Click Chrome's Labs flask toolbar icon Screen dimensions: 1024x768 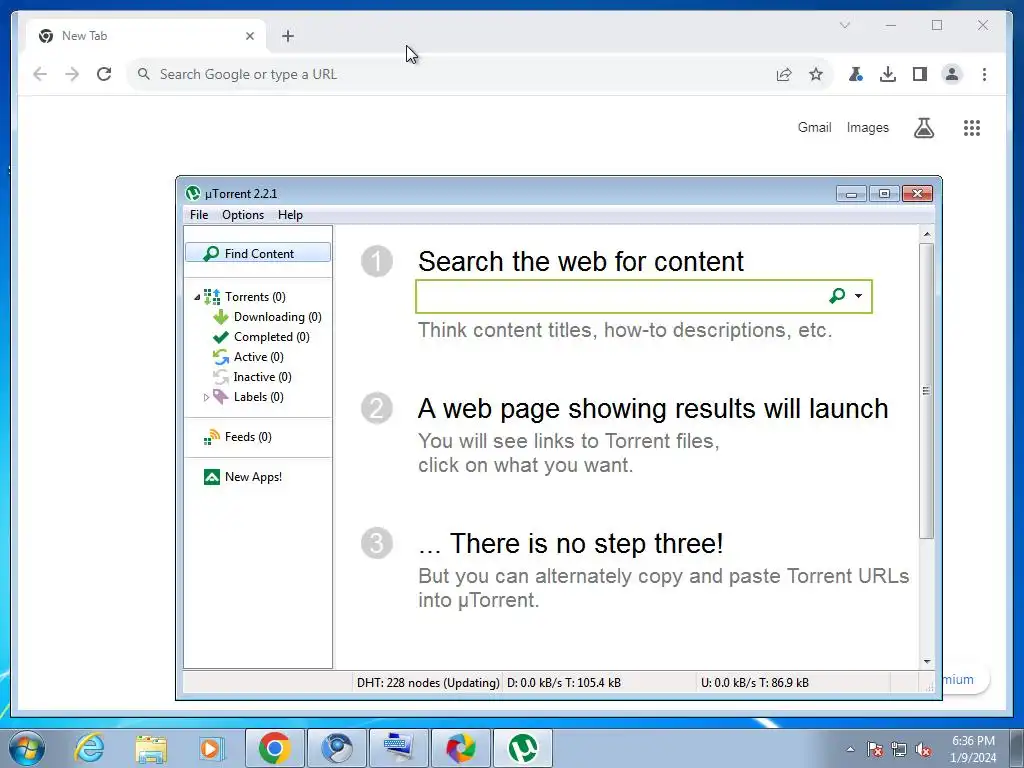856,74
